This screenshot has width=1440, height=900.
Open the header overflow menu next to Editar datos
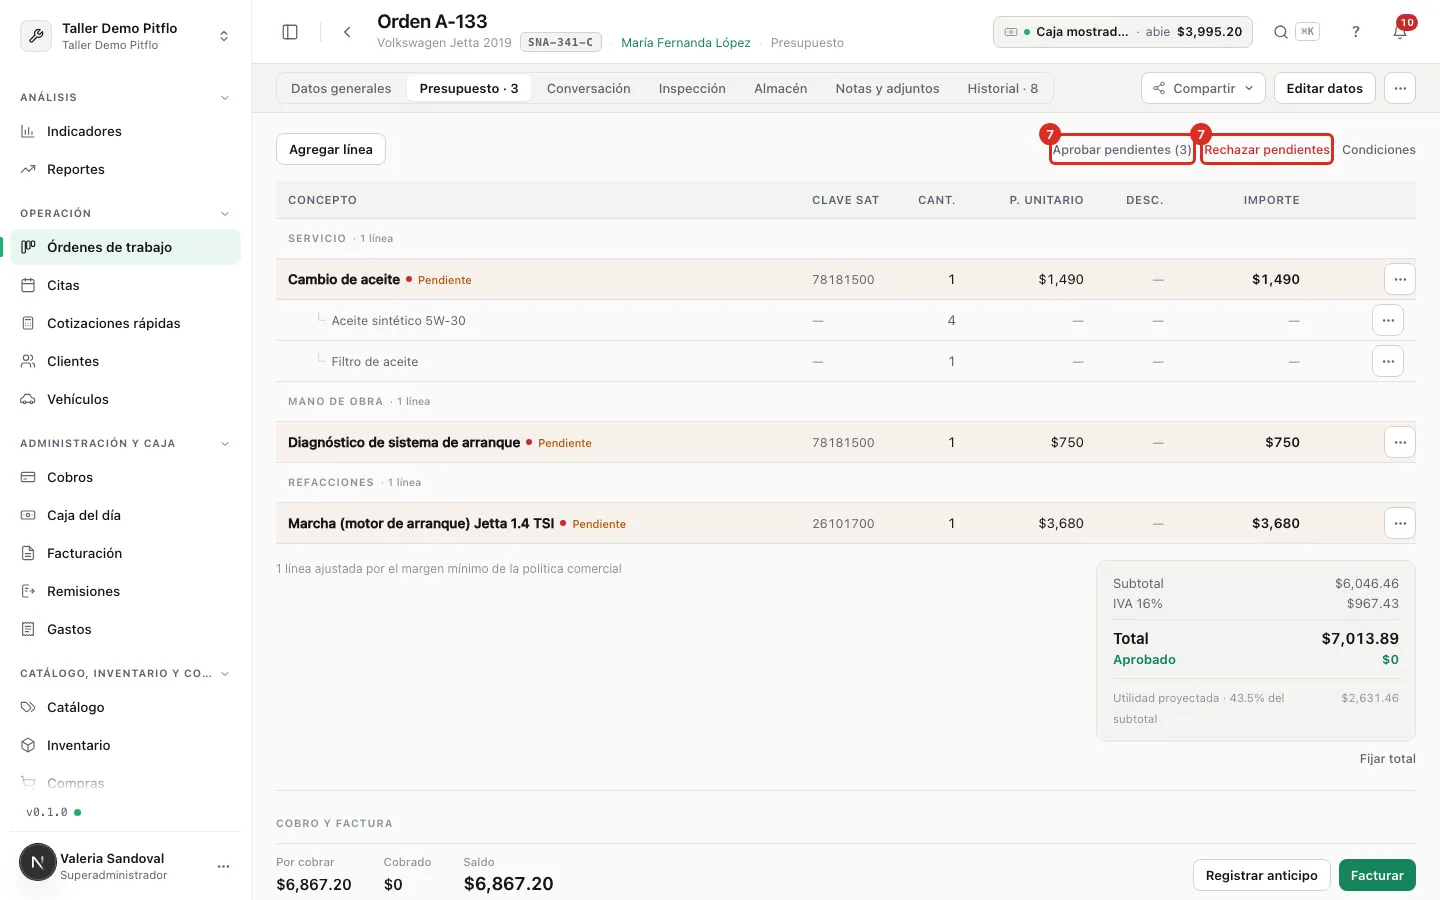click(x=1400, y=88)
